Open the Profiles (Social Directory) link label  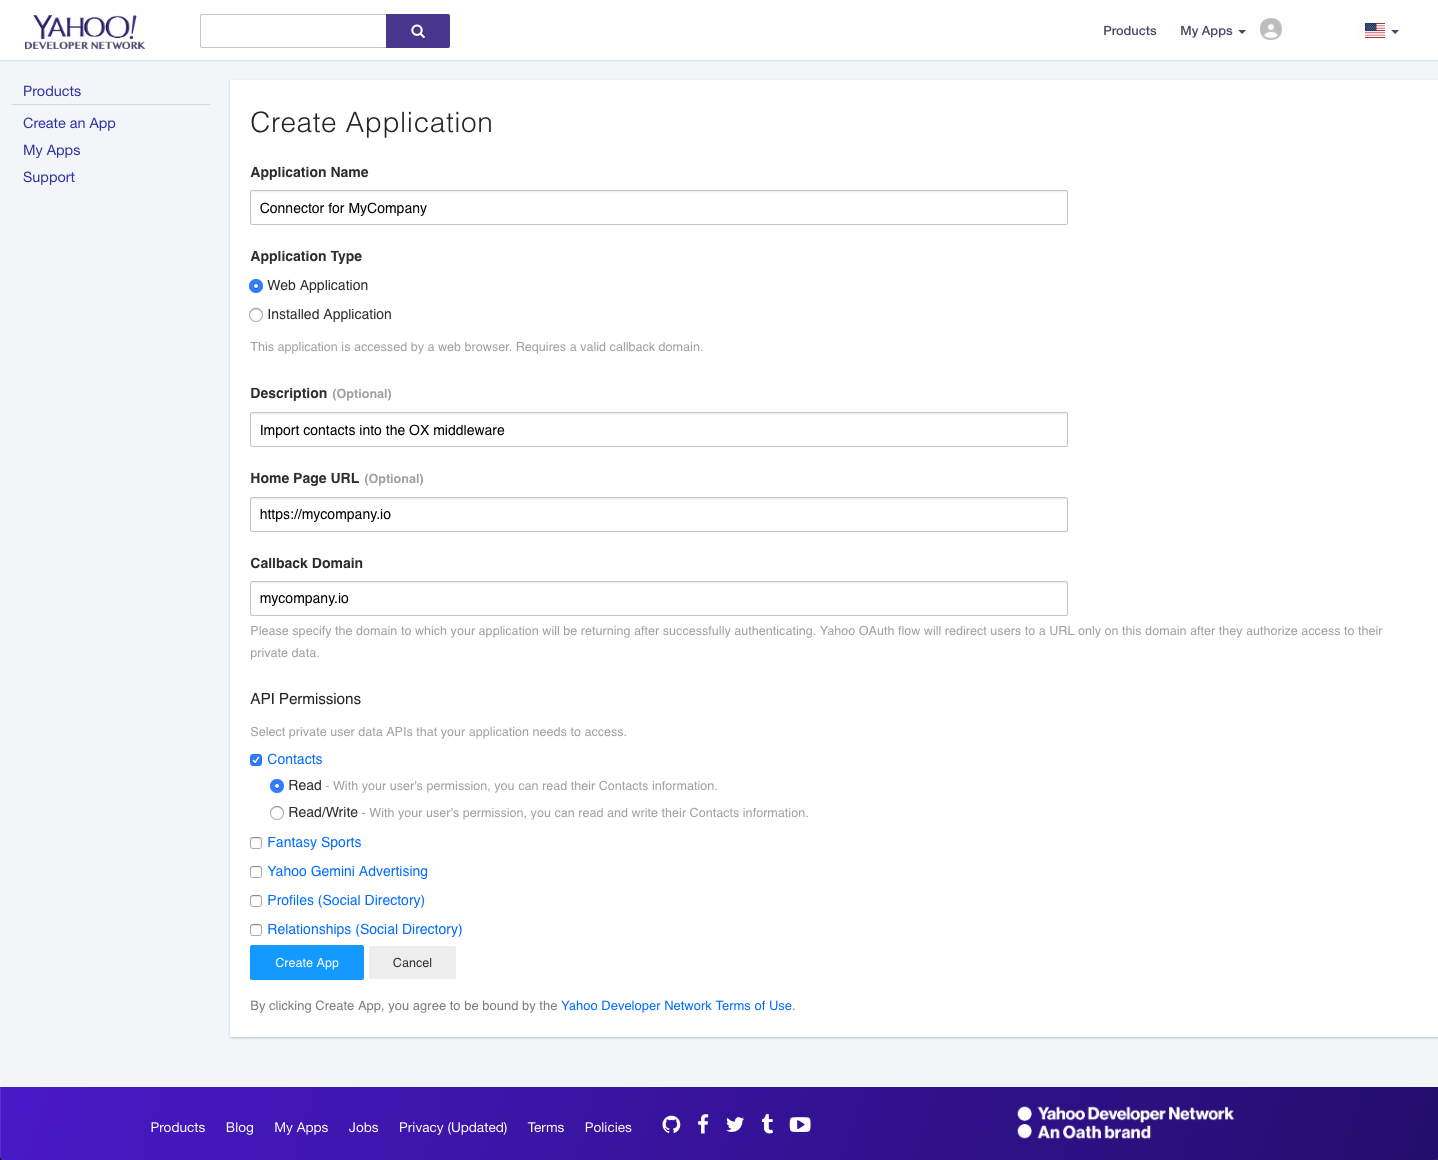(x=346, y=901)
